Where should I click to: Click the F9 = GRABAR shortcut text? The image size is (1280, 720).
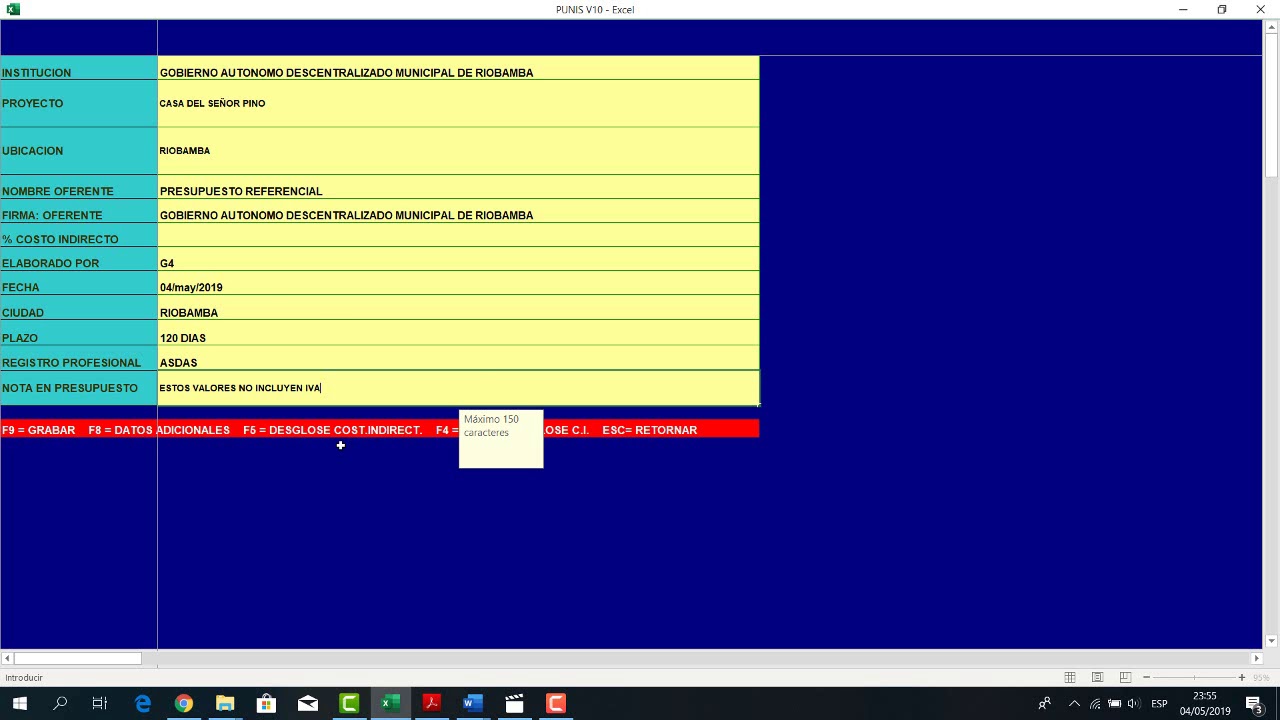pyautogui.click(x=39, y=430)
